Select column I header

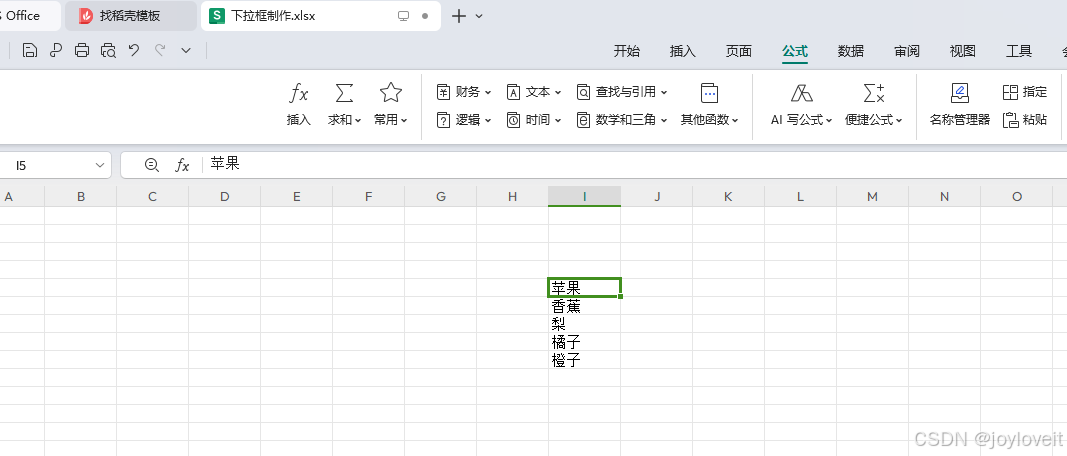coord(585,197)
